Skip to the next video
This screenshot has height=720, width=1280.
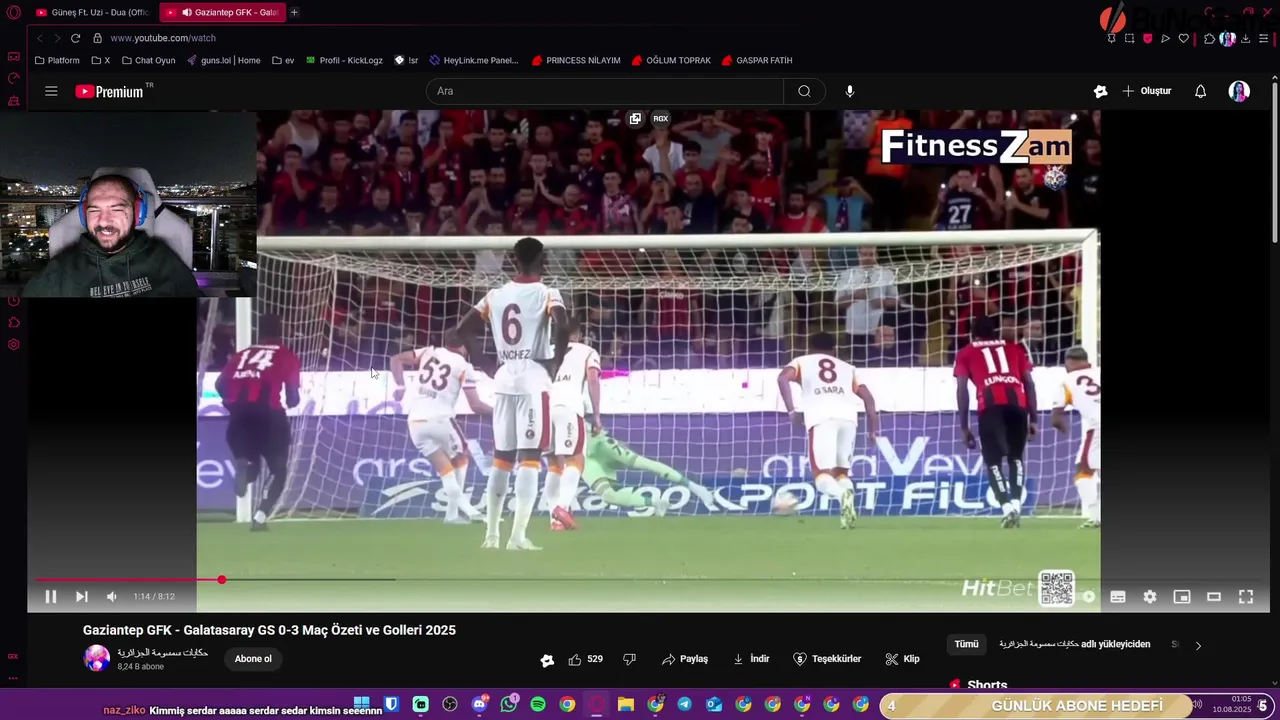coord(82,597)
